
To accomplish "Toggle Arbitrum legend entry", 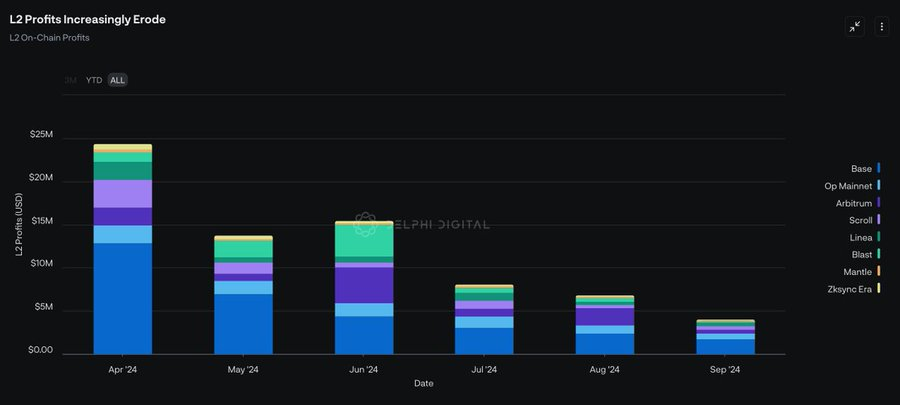I will pos(858,203).
